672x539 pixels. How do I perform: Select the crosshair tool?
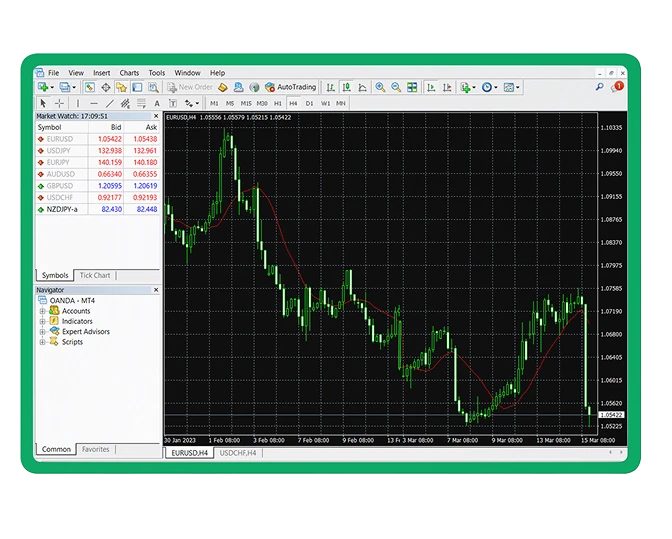point(59,103)
